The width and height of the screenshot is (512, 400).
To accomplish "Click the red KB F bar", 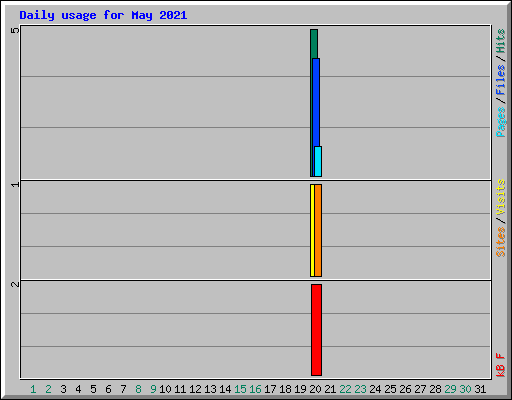I will click(316, 330).
